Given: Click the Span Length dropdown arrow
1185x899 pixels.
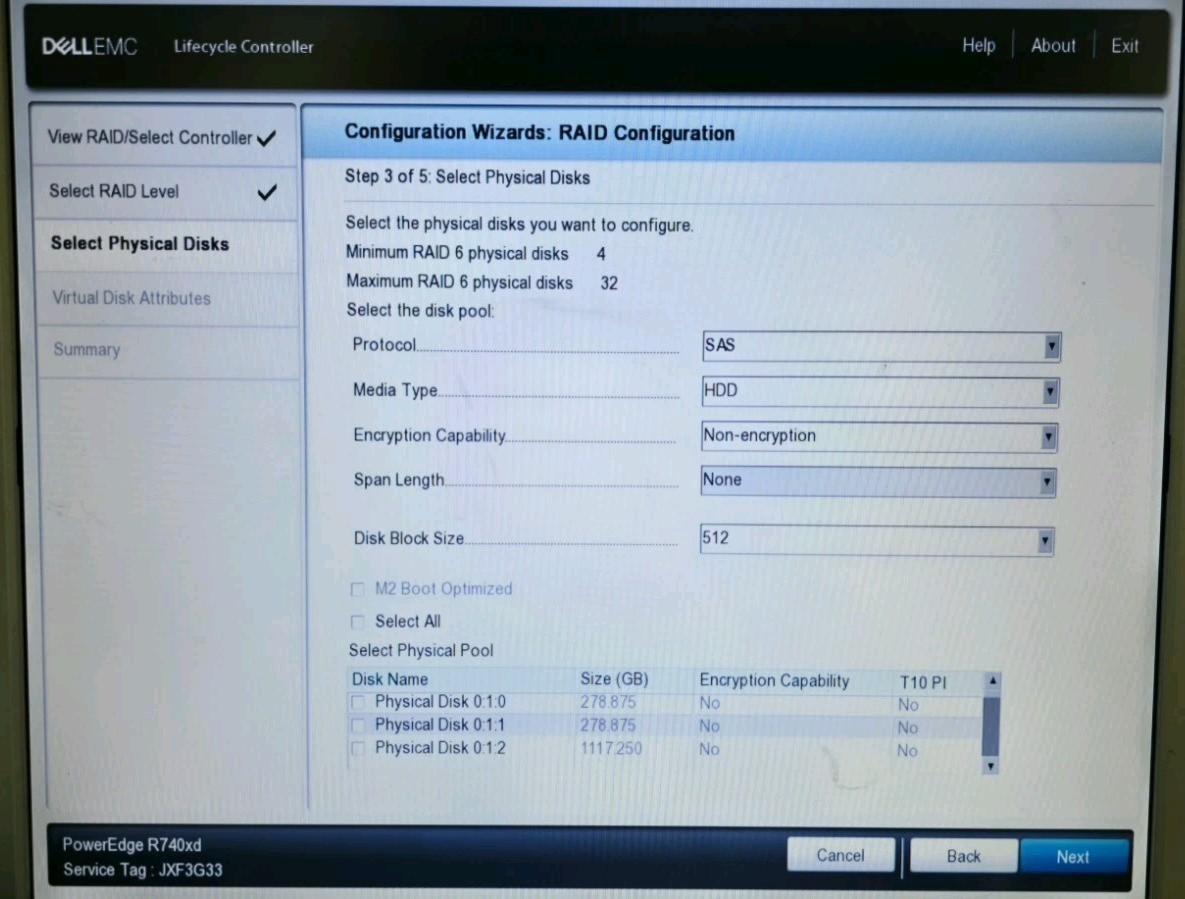Looking at the screenshot, I should (1046, 482).
